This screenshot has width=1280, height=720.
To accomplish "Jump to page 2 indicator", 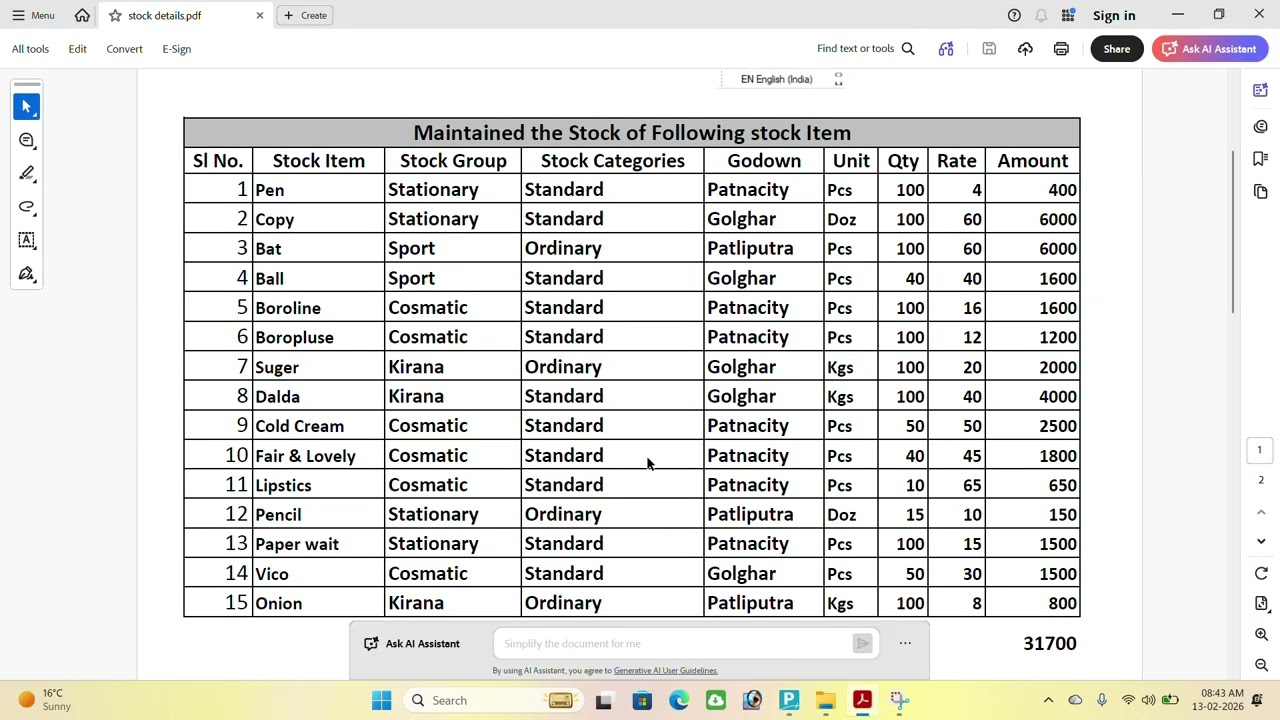I will 1260,480.
